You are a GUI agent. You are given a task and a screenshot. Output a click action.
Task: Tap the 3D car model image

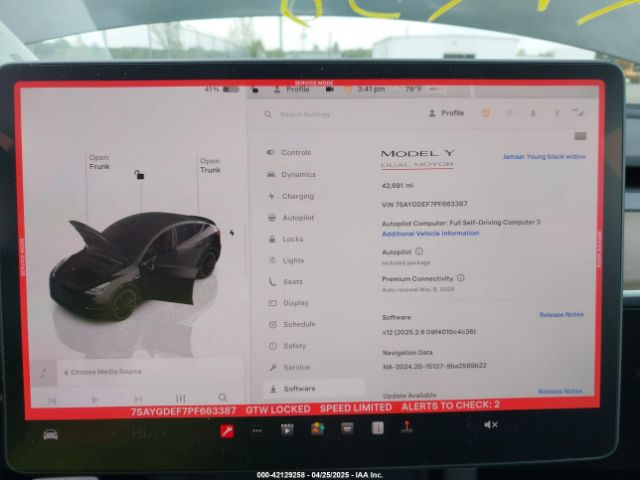pyautogui.click(x=135, y=265)
